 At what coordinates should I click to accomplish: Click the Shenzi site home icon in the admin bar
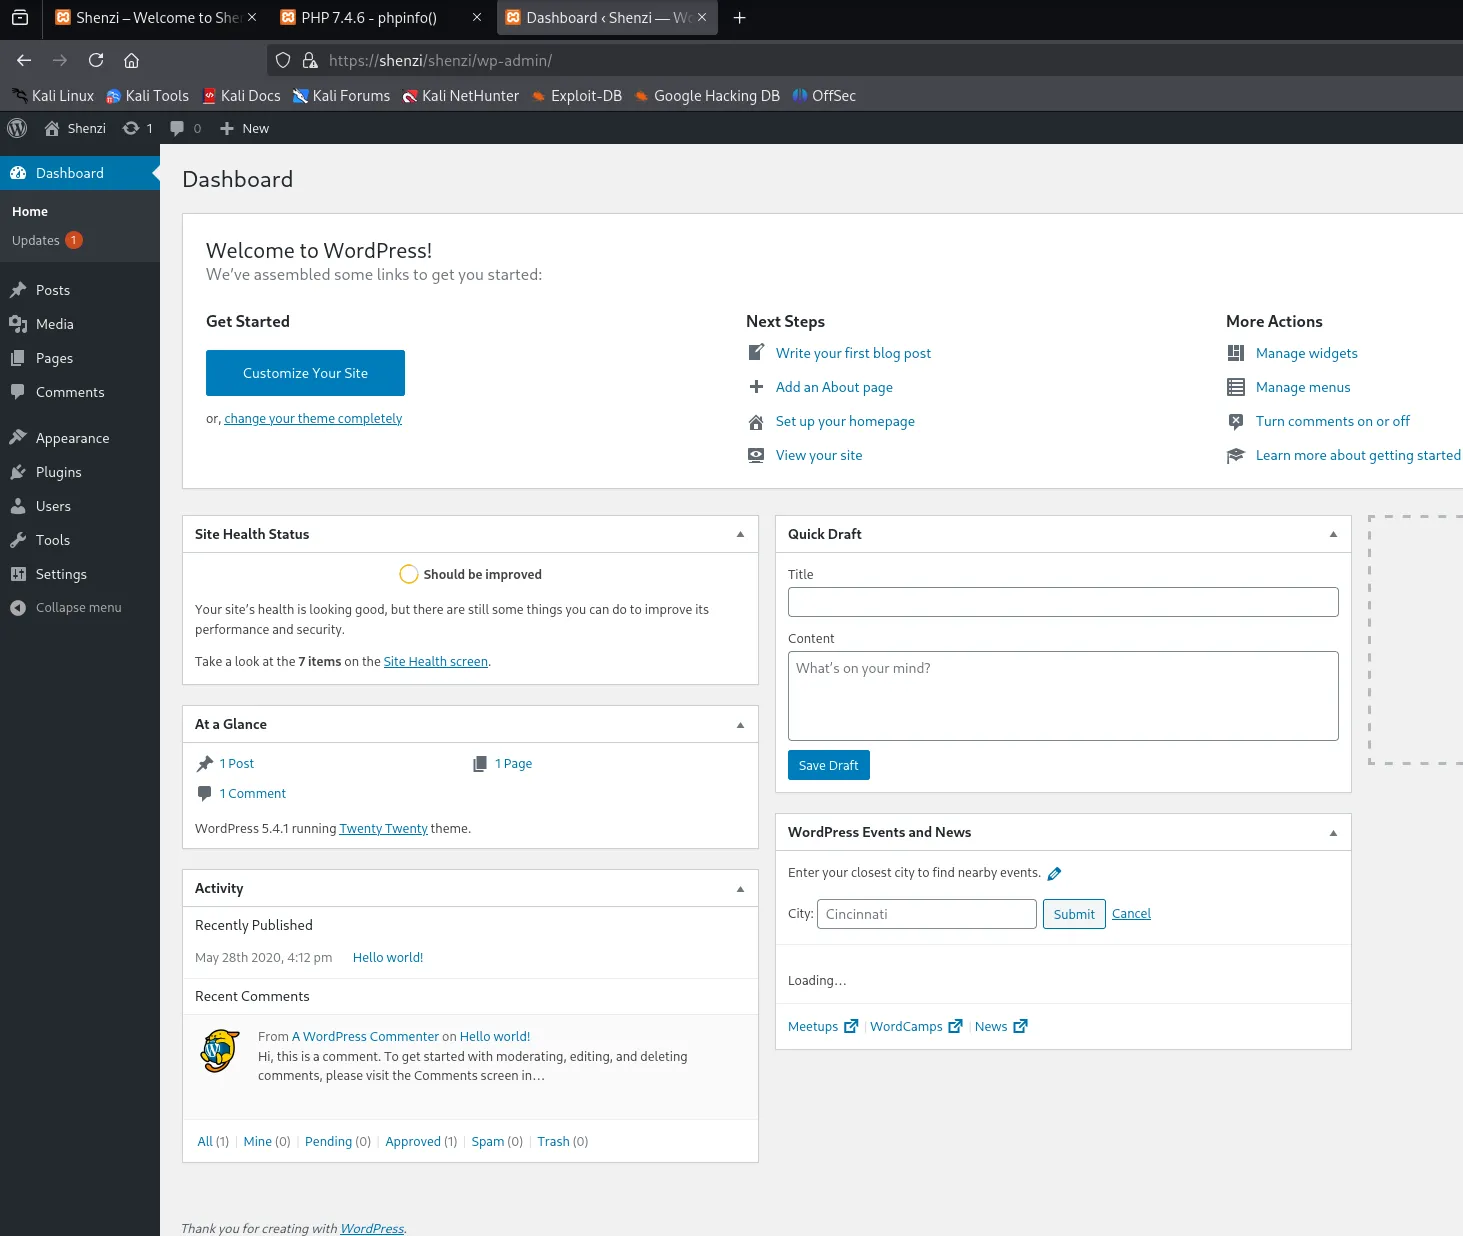tap(52, 128)
